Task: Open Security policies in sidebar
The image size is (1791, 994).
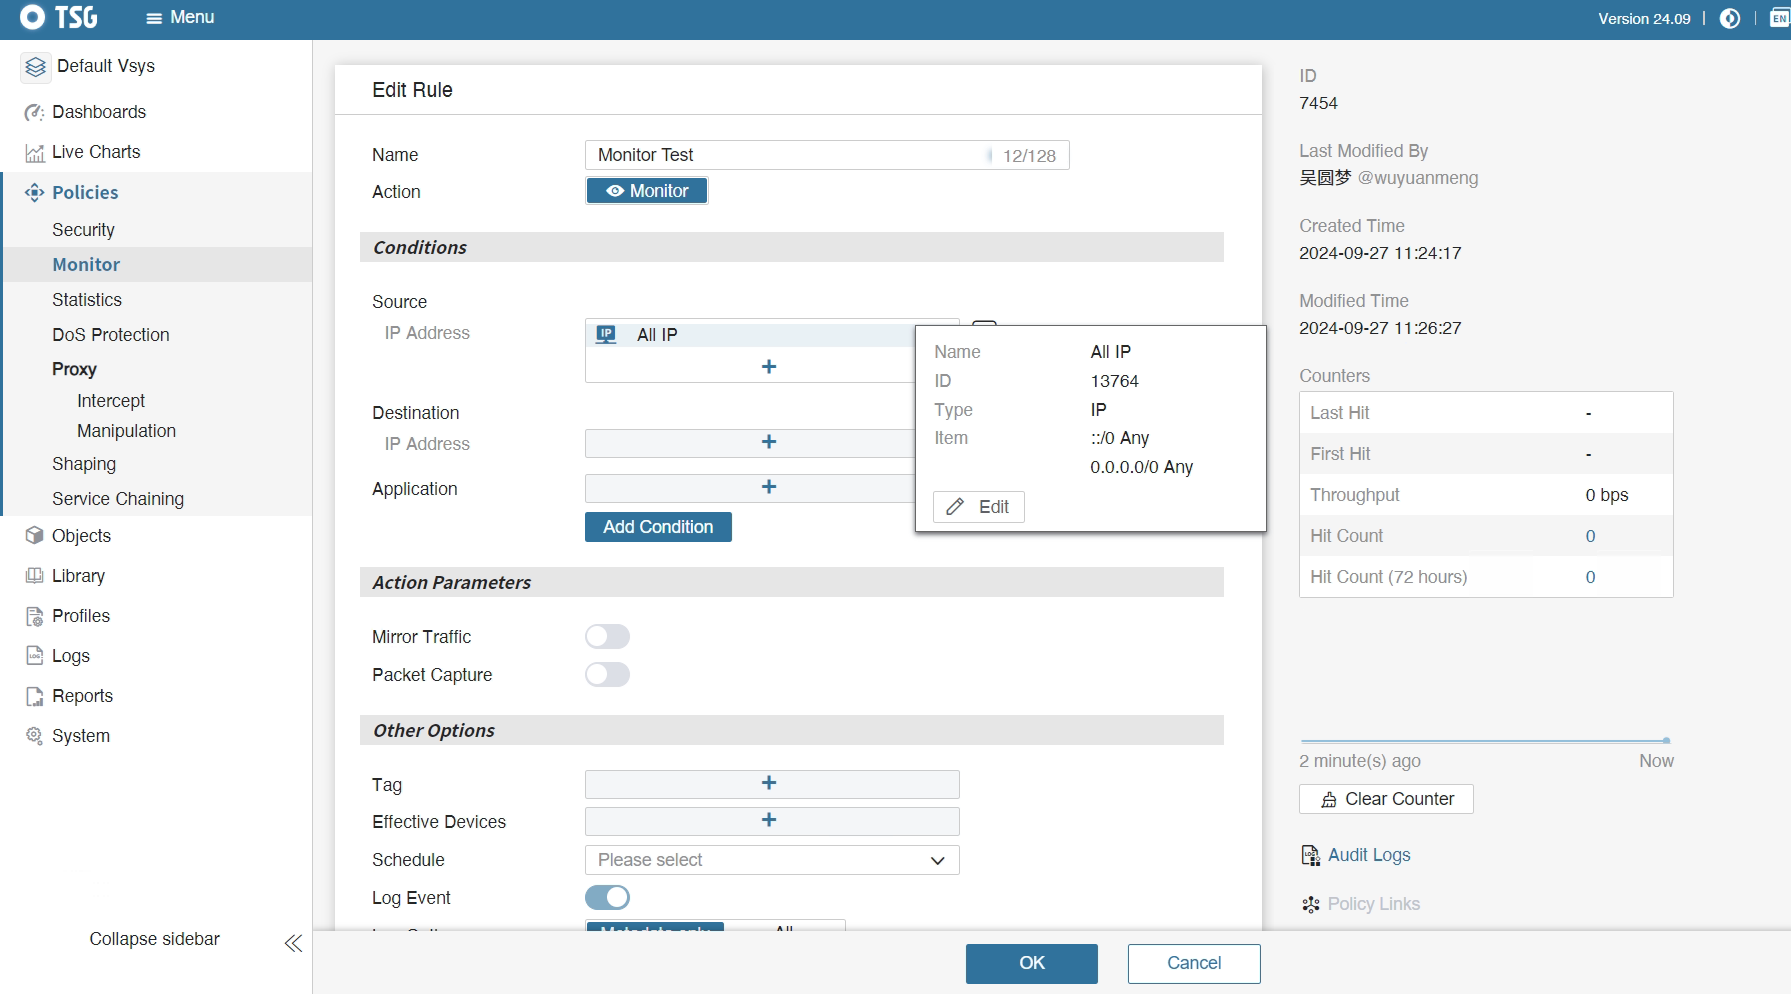Action: 83,230
